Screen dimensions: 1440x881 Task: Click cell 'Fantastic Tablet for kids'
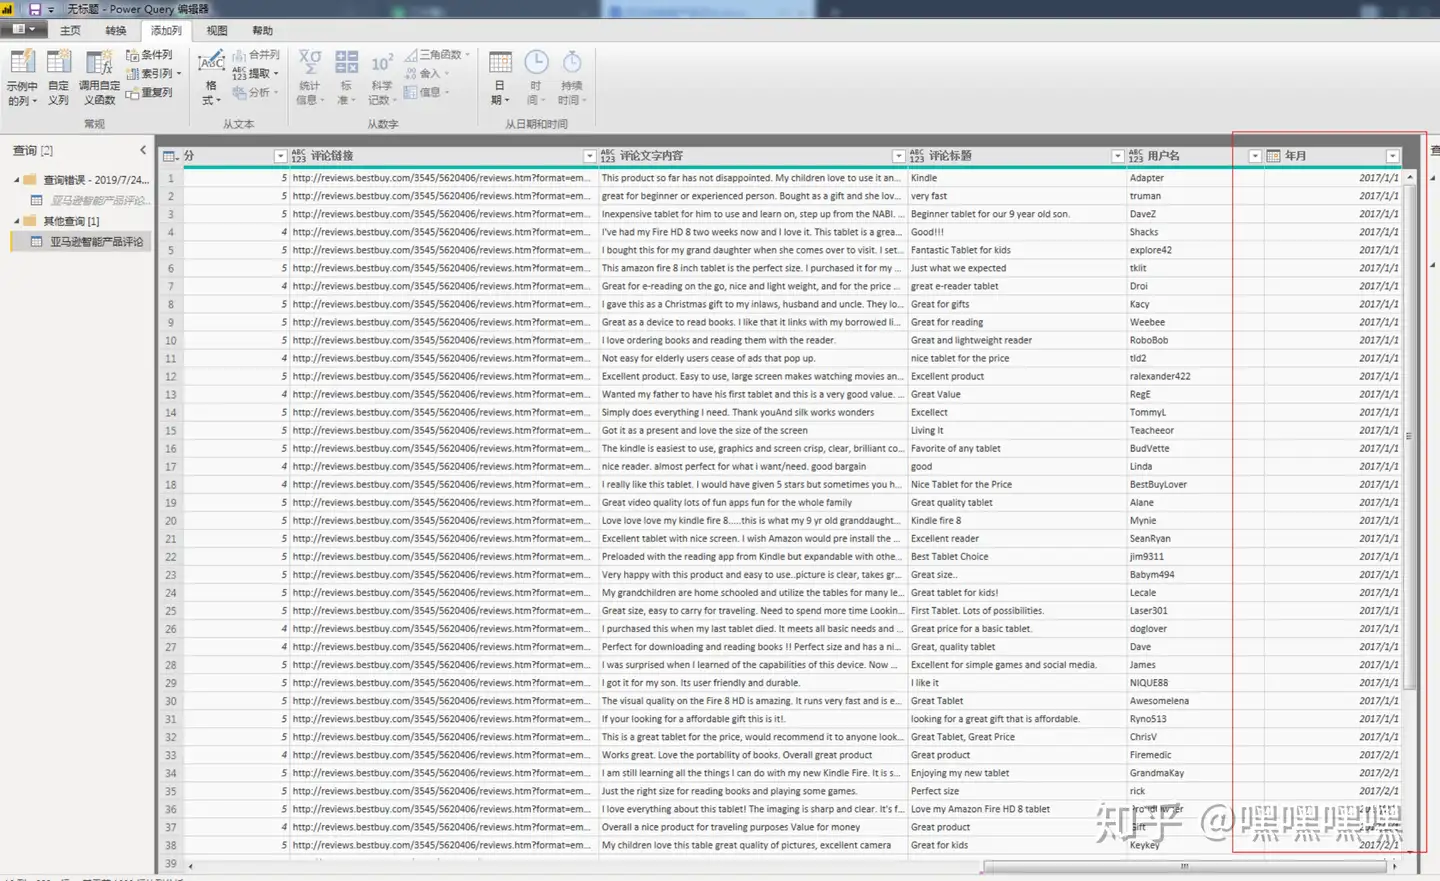click(1016, 250)
